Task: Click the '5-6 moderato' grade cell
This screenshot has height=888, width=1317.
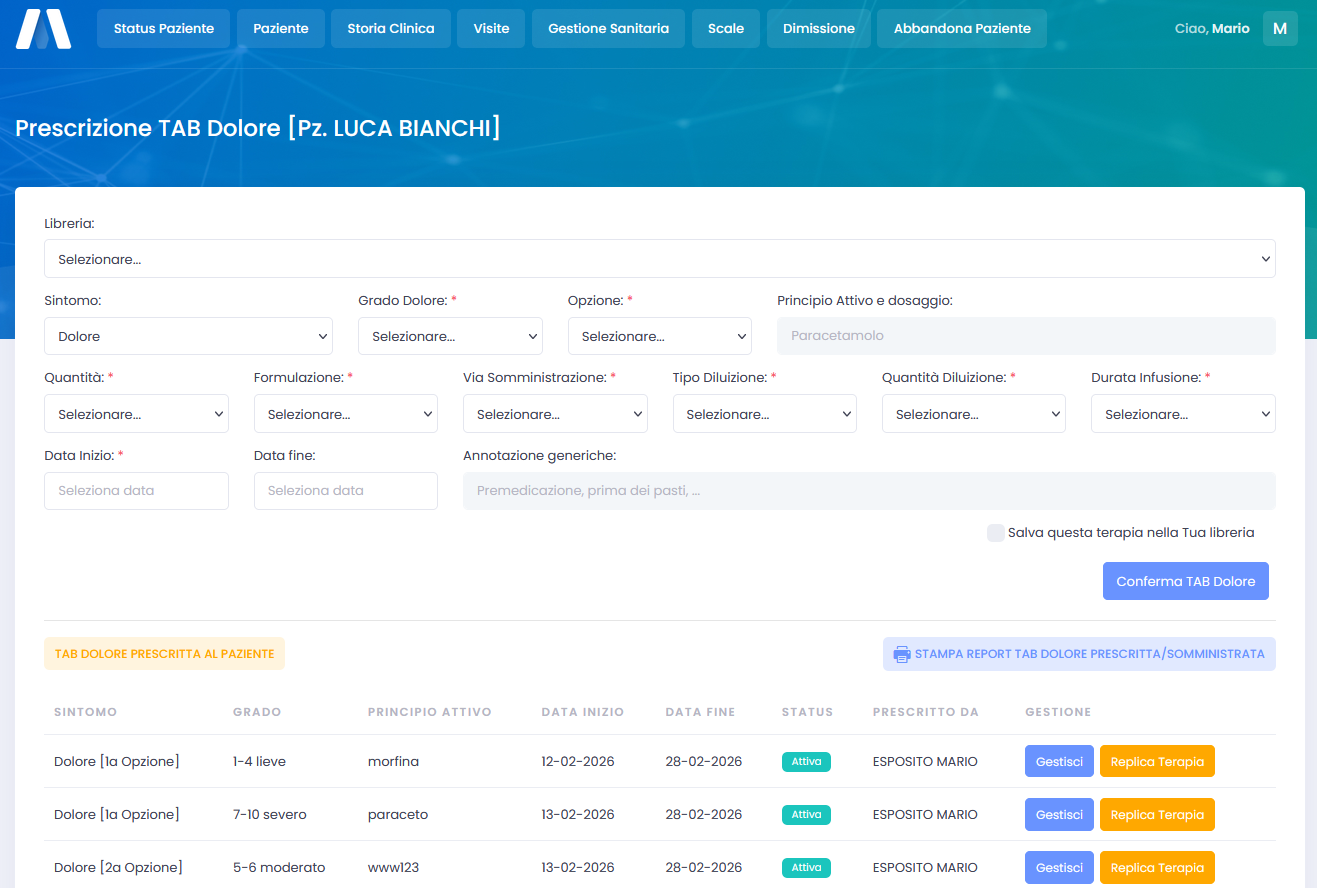Action: pyautogui.click(x=279, y=868)
